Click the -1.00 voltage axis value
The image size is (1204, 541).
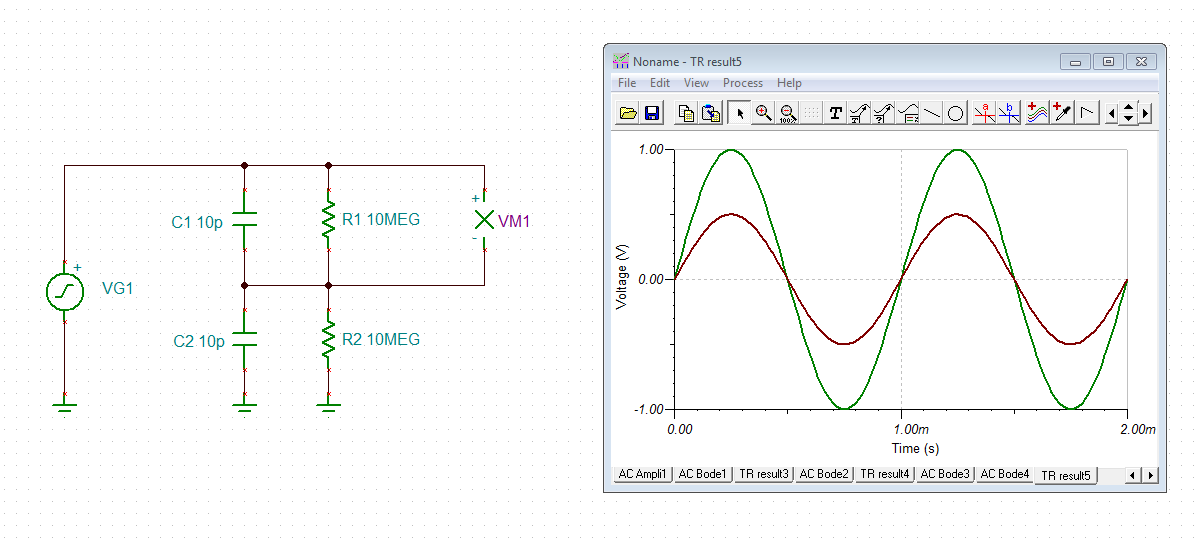pos(650,410)
